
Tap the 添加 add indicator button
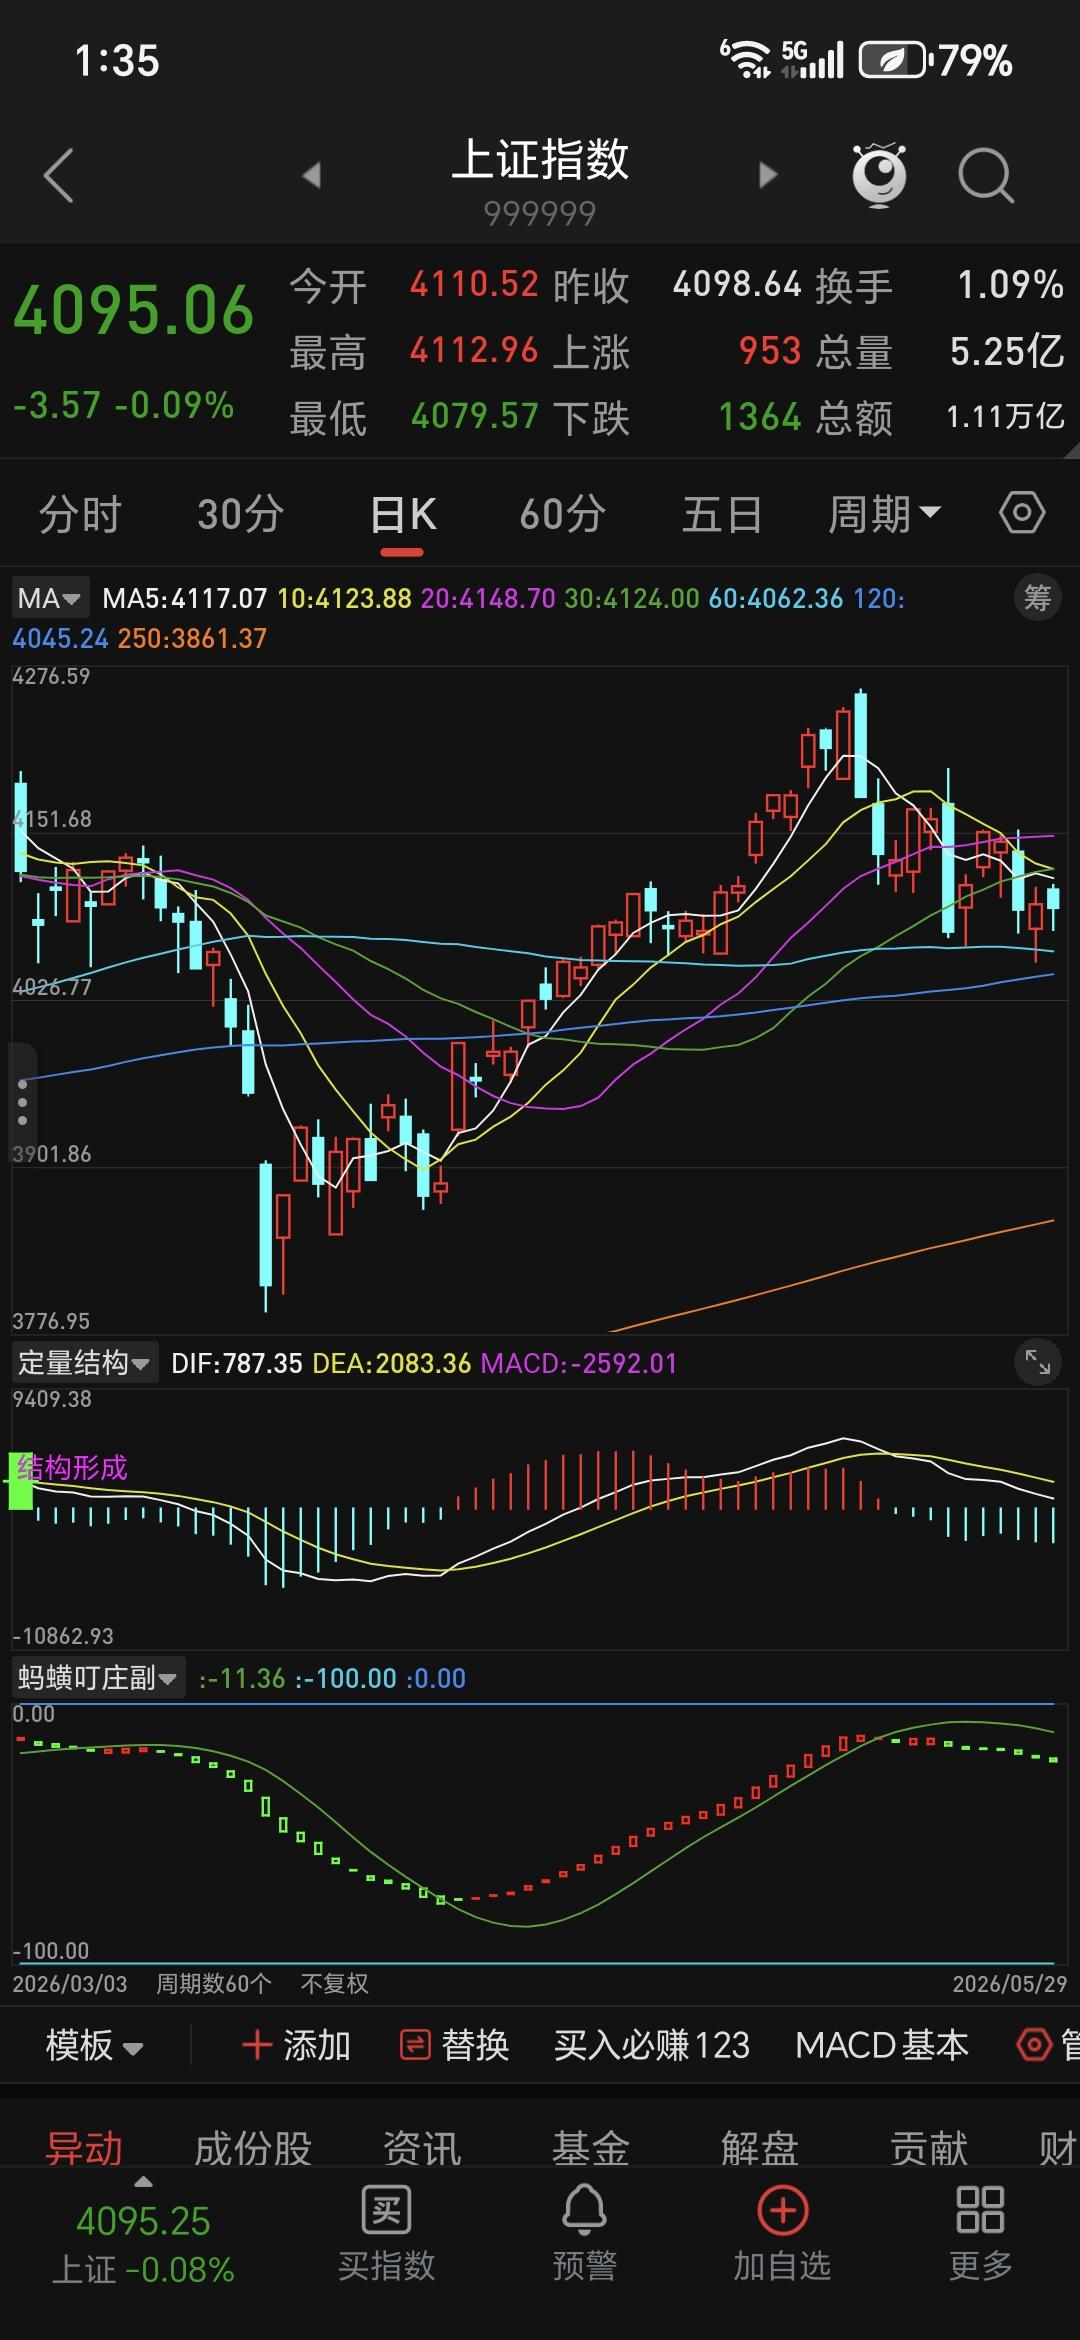click(x=296, y=2045)
